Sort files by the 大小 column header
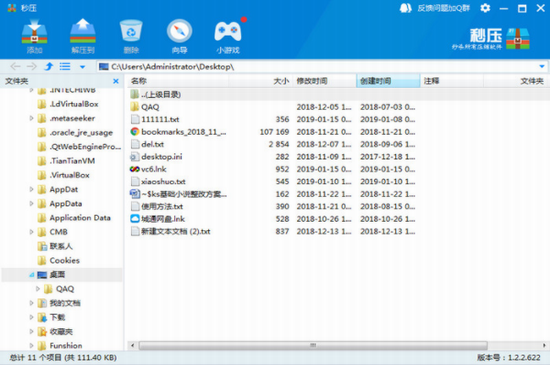Screen dimensions: 550x365 click(260, 81)
